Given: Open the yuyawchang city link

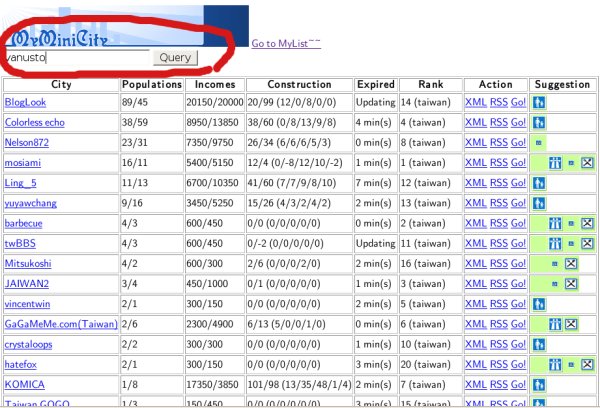Looking at the screenshot, I should tap(31, 203).
